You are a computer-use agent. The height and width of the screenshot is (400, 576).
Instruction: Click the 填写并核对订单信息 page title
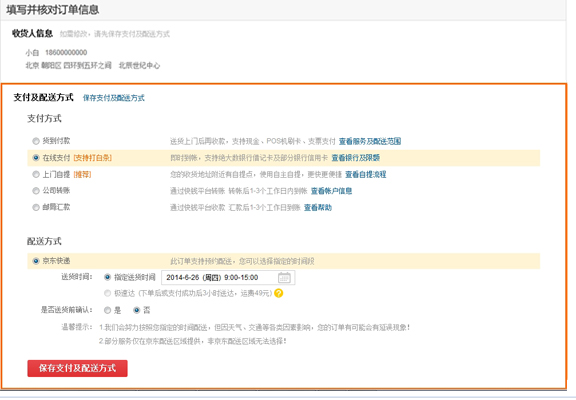pos(53,10)
